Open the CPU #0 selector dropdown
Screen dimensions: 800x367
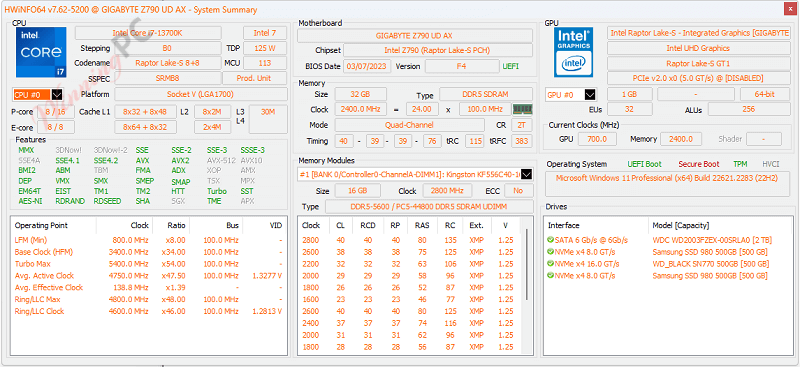(57, 94)
